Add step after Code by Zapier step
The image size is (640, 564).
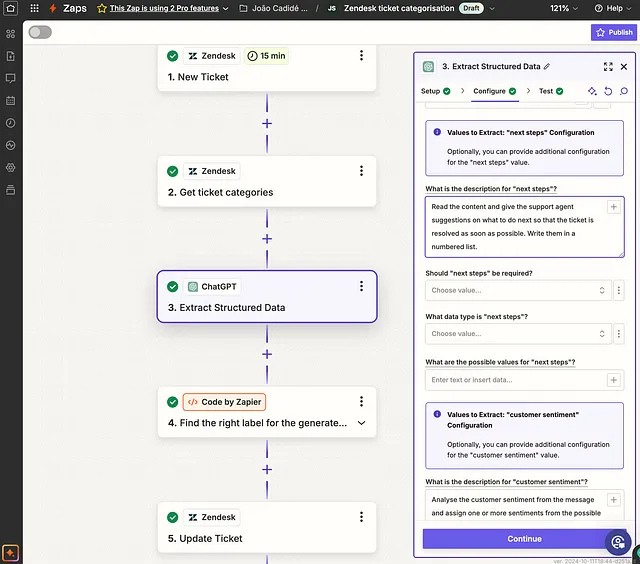pyautogui.click(x=267, y=470)
